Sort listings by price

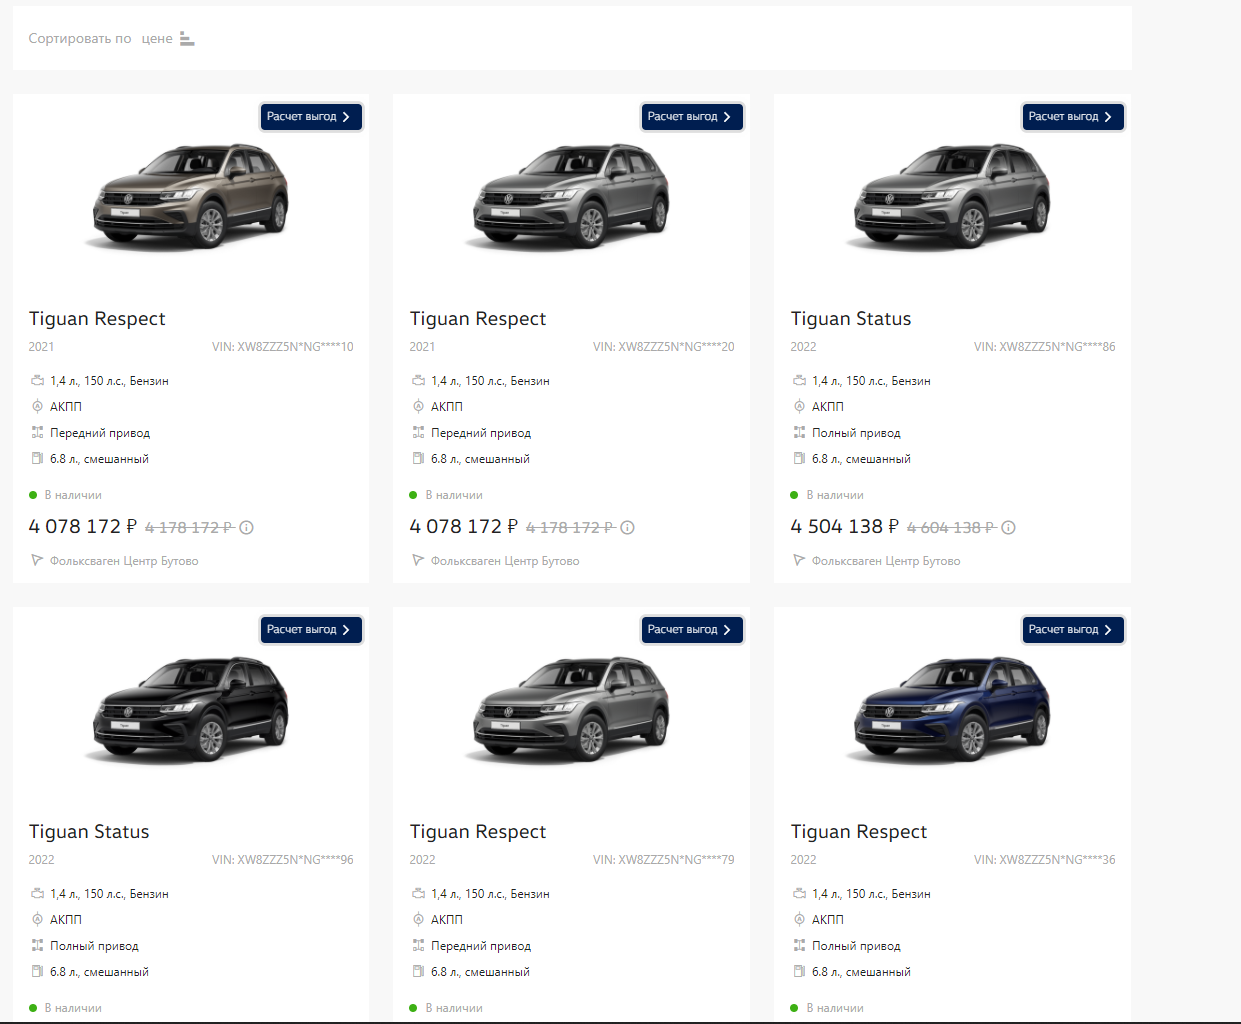coord(157,39)
